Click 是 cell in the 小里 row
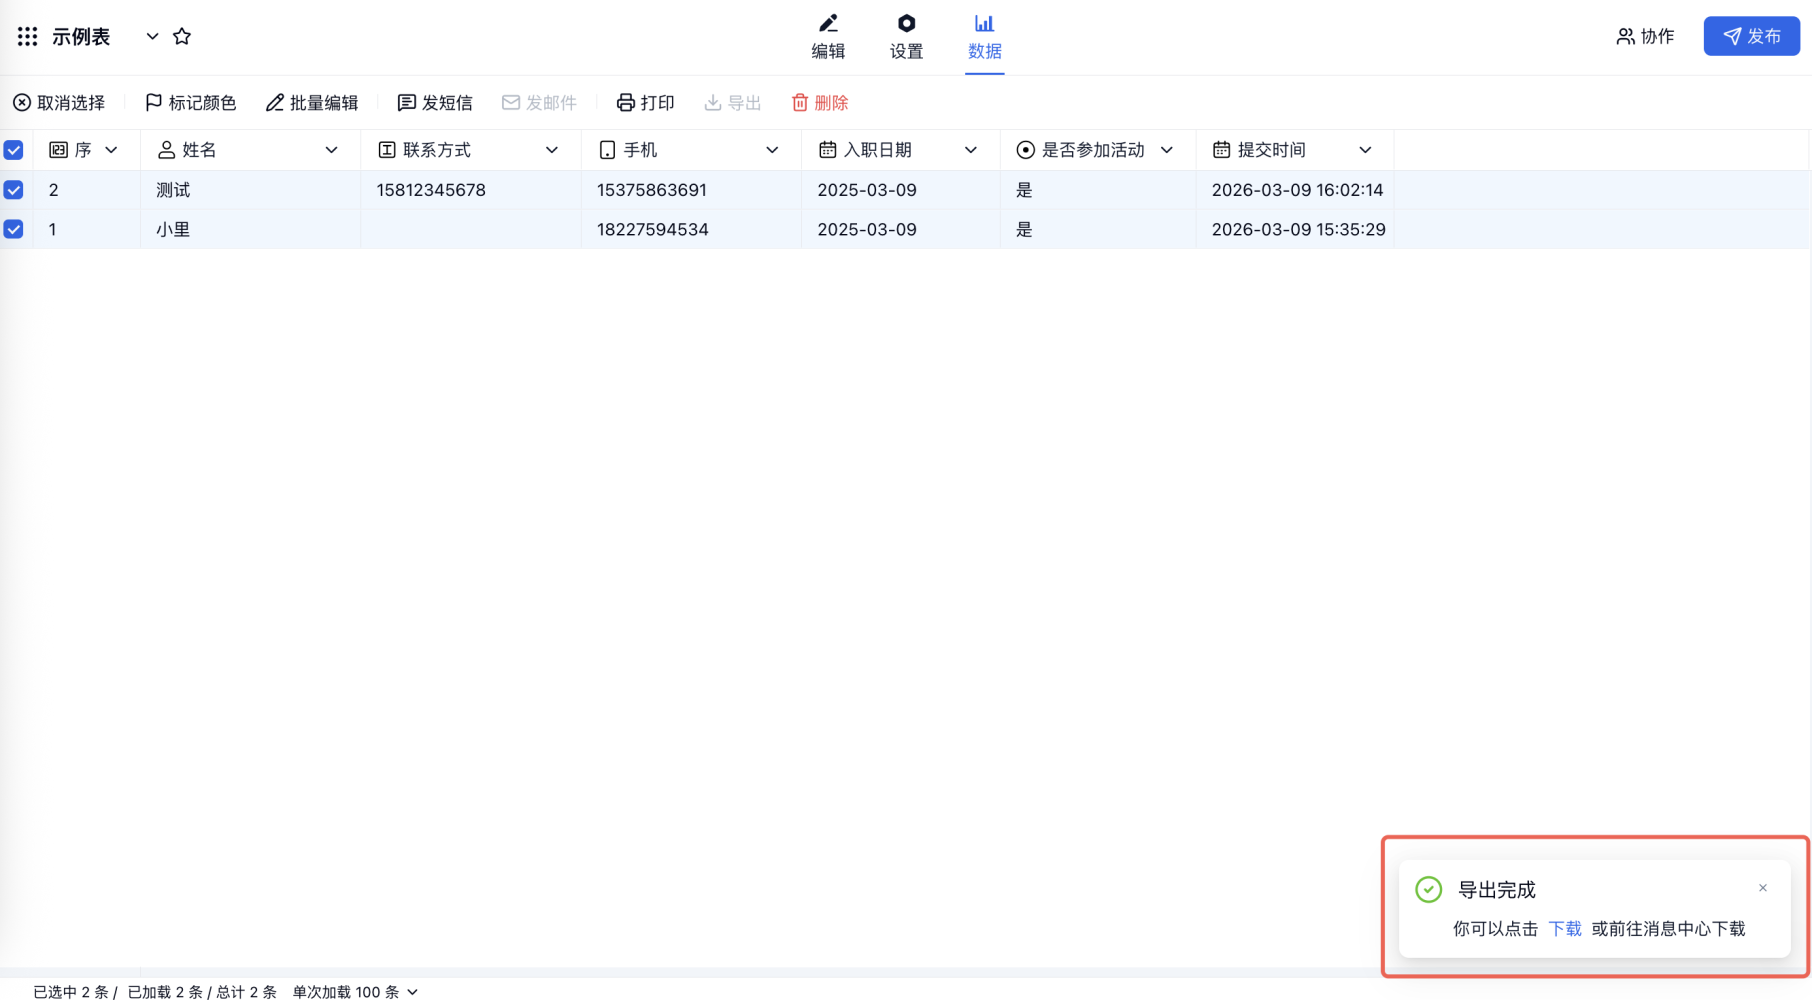1812x1000 pixels. pos(1098,229)
